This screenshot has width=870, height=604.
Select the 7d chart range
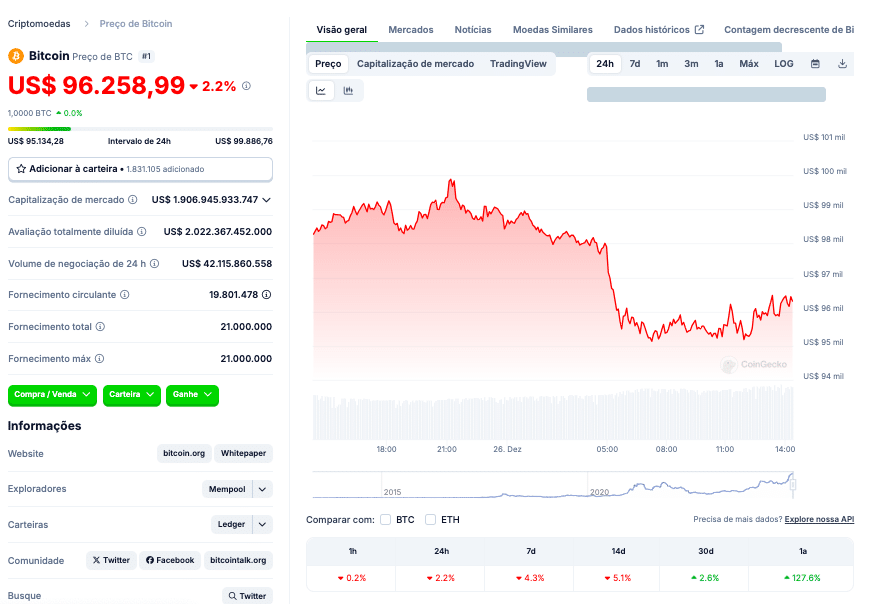coord(635,64)
